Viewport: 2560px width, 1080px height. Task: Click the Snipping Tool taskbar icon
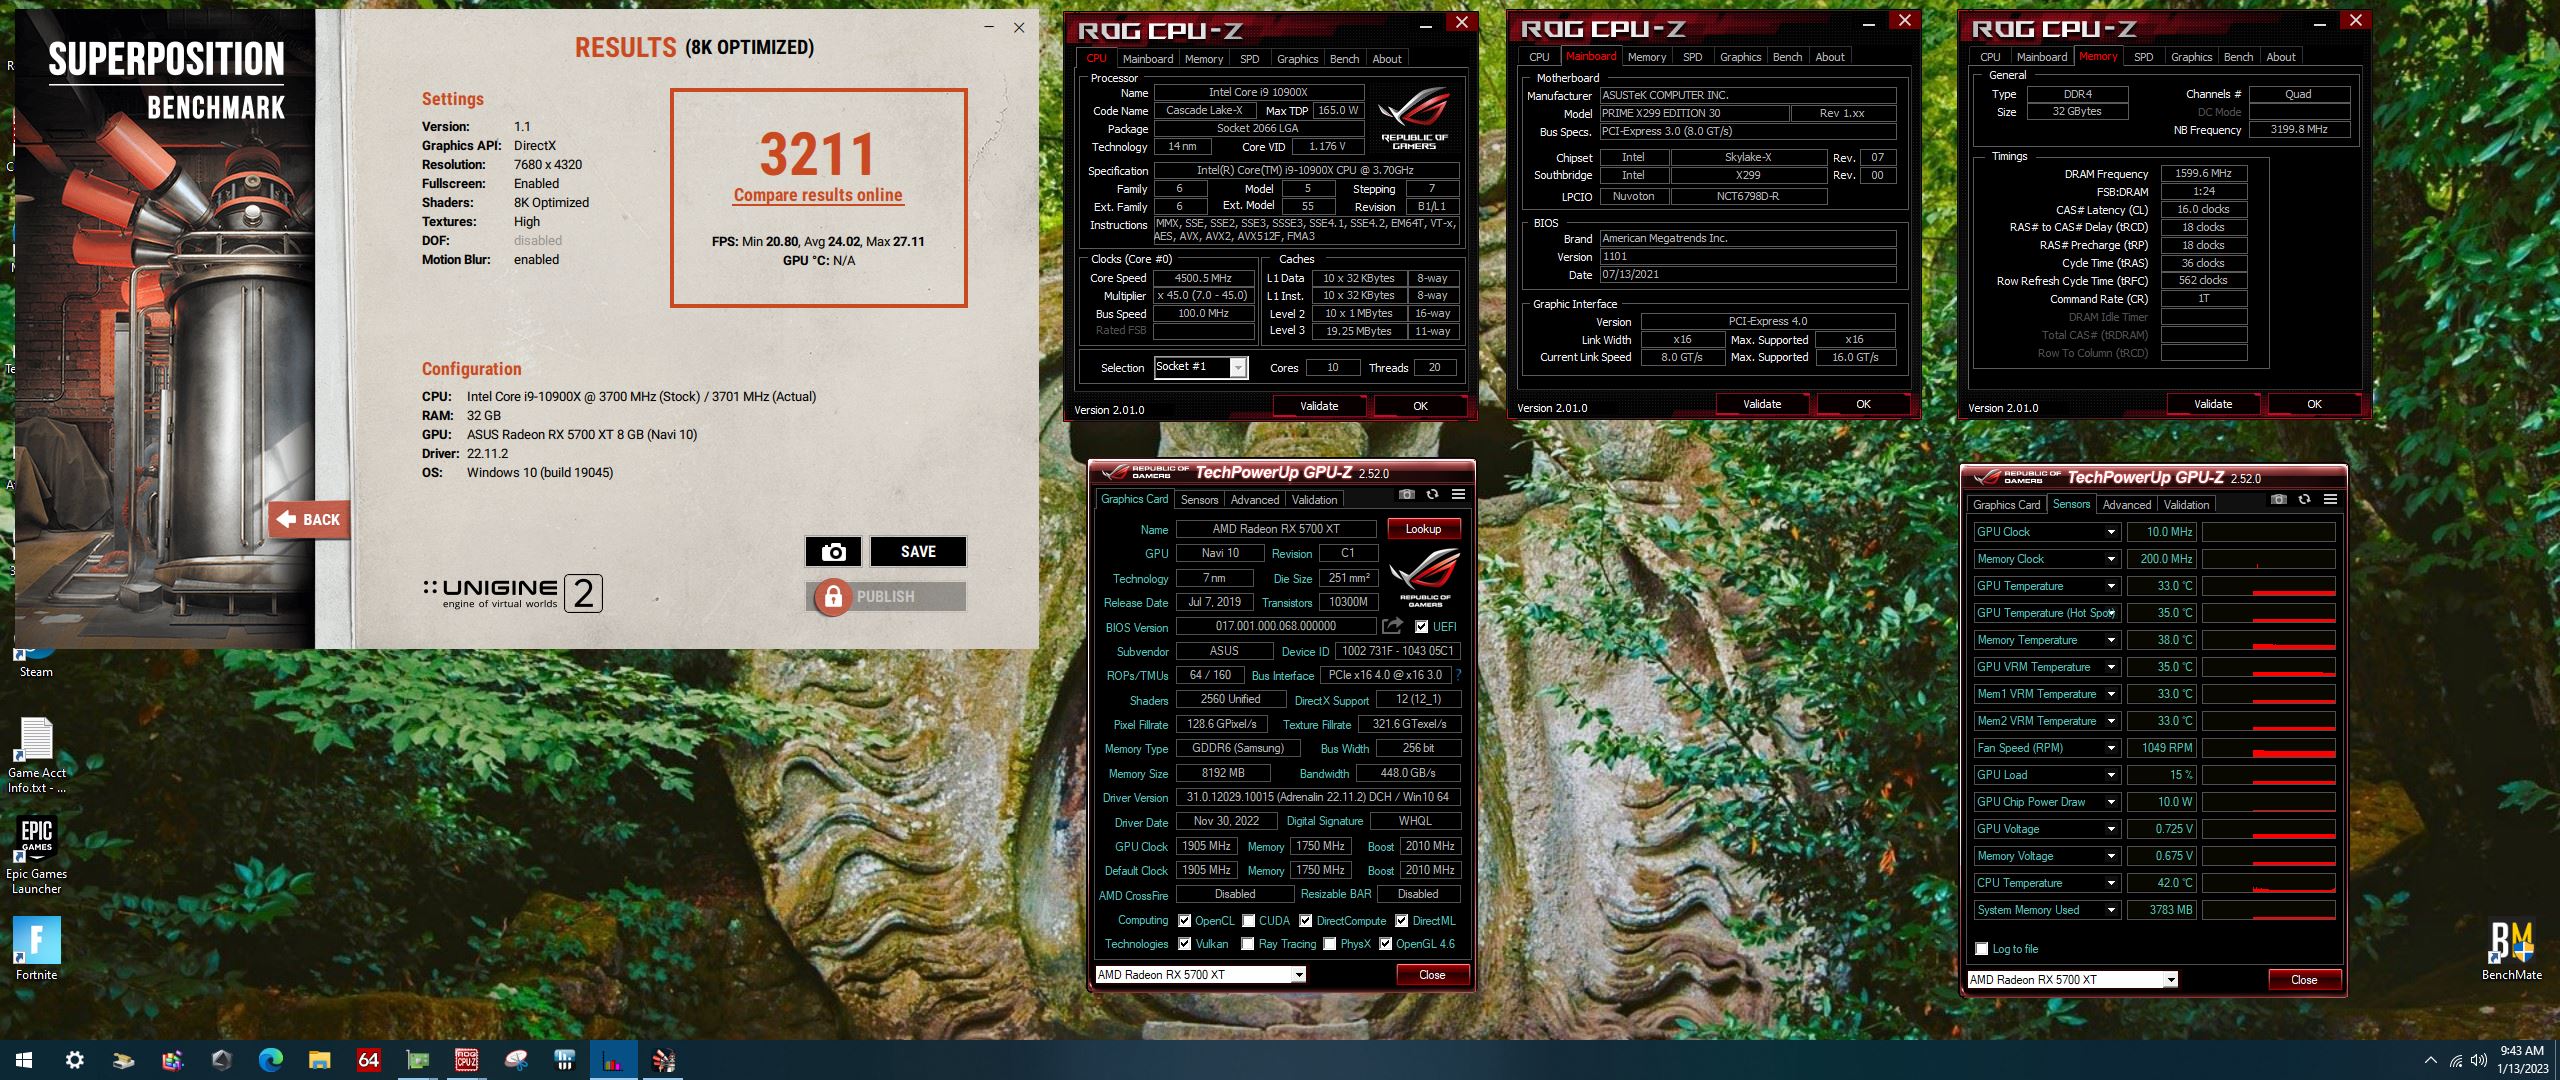tap(515, 1060)
